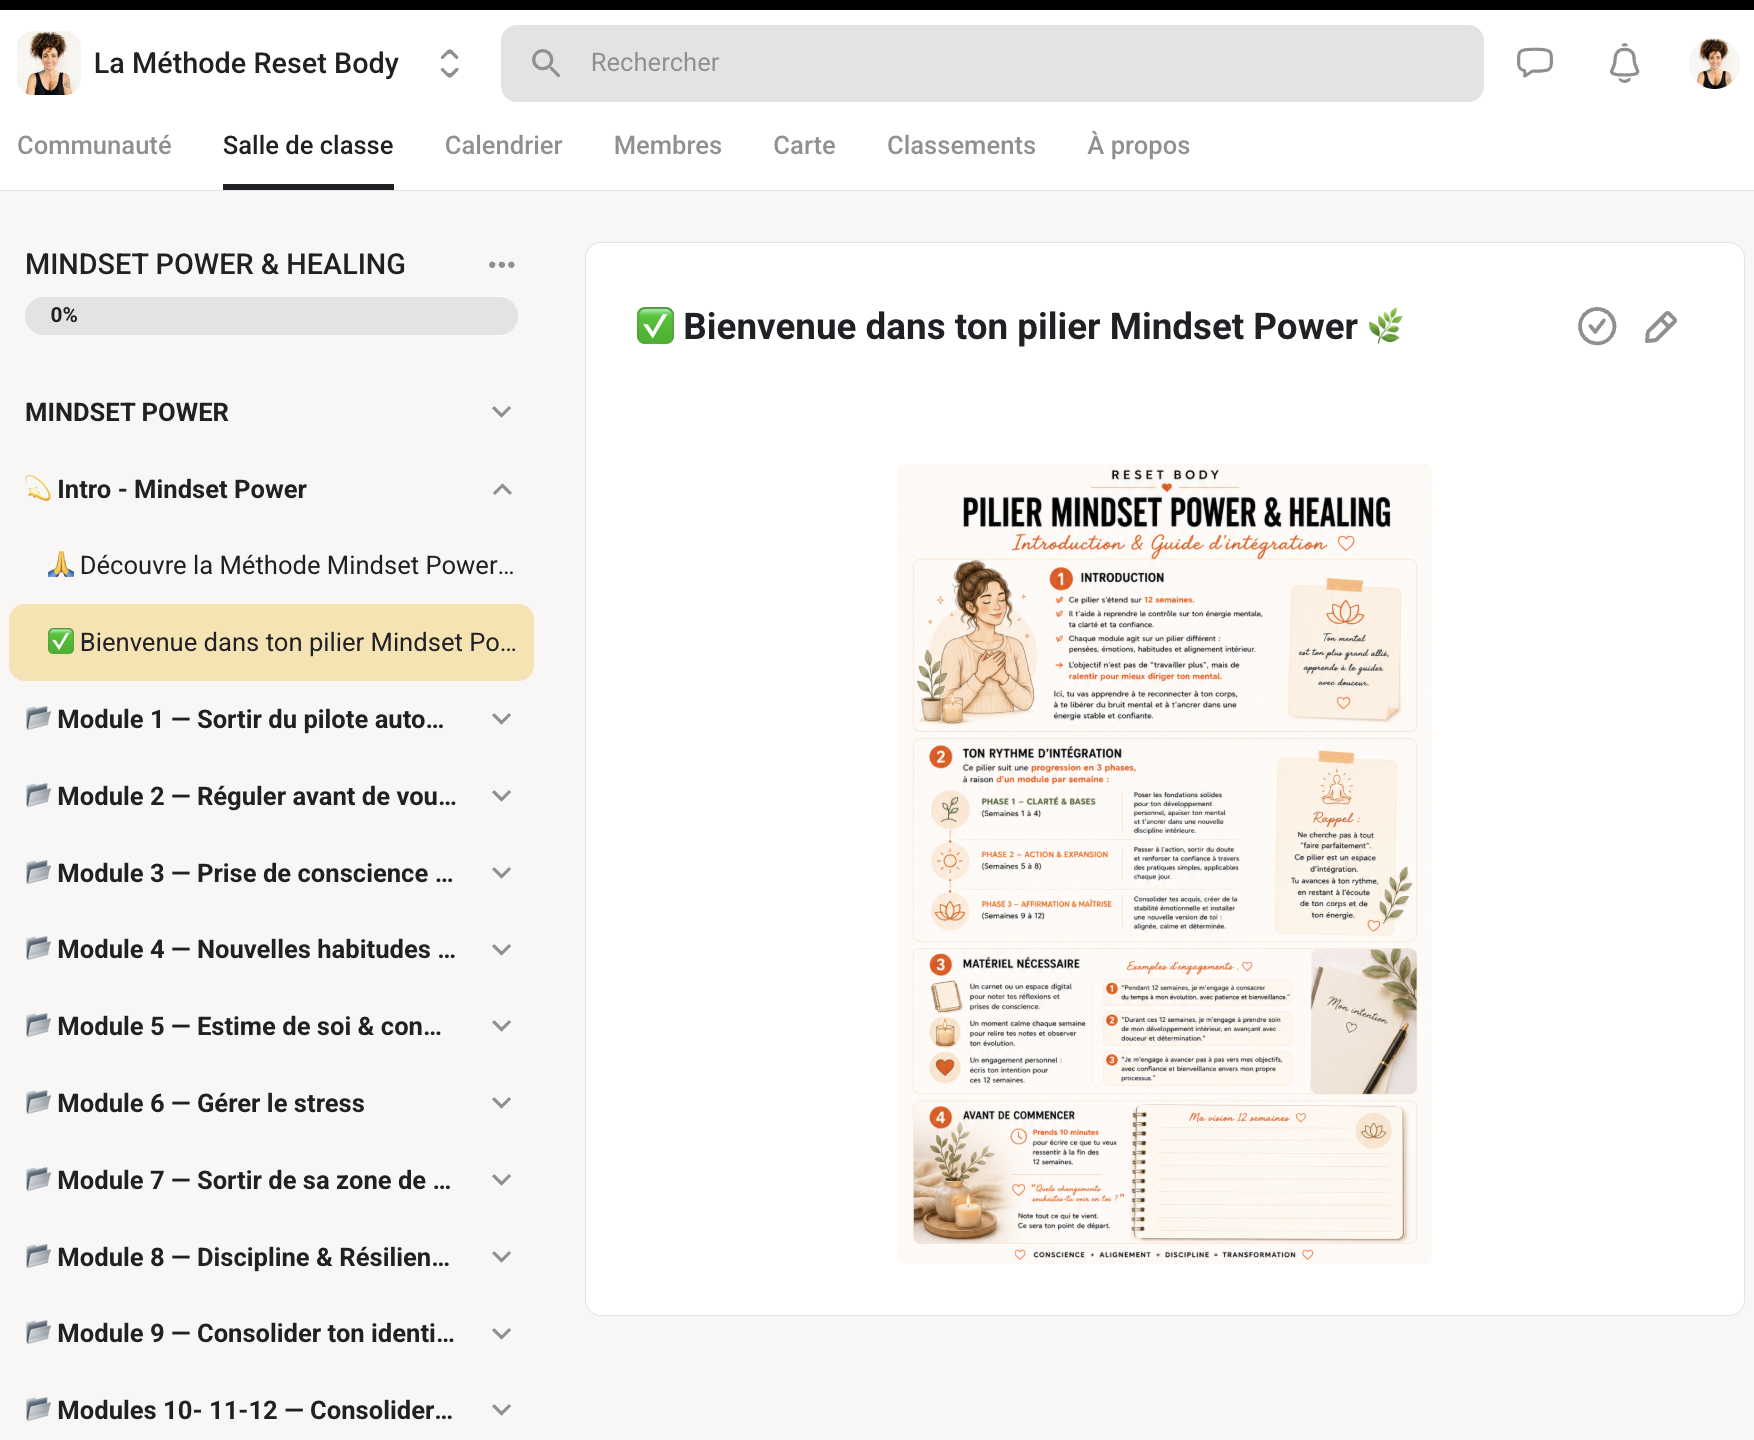Open the Pilier Mindset Power & Healing infographic
This screenshot has height=1440, width=1754.
pyautogui.click(x=1165, y=864)
